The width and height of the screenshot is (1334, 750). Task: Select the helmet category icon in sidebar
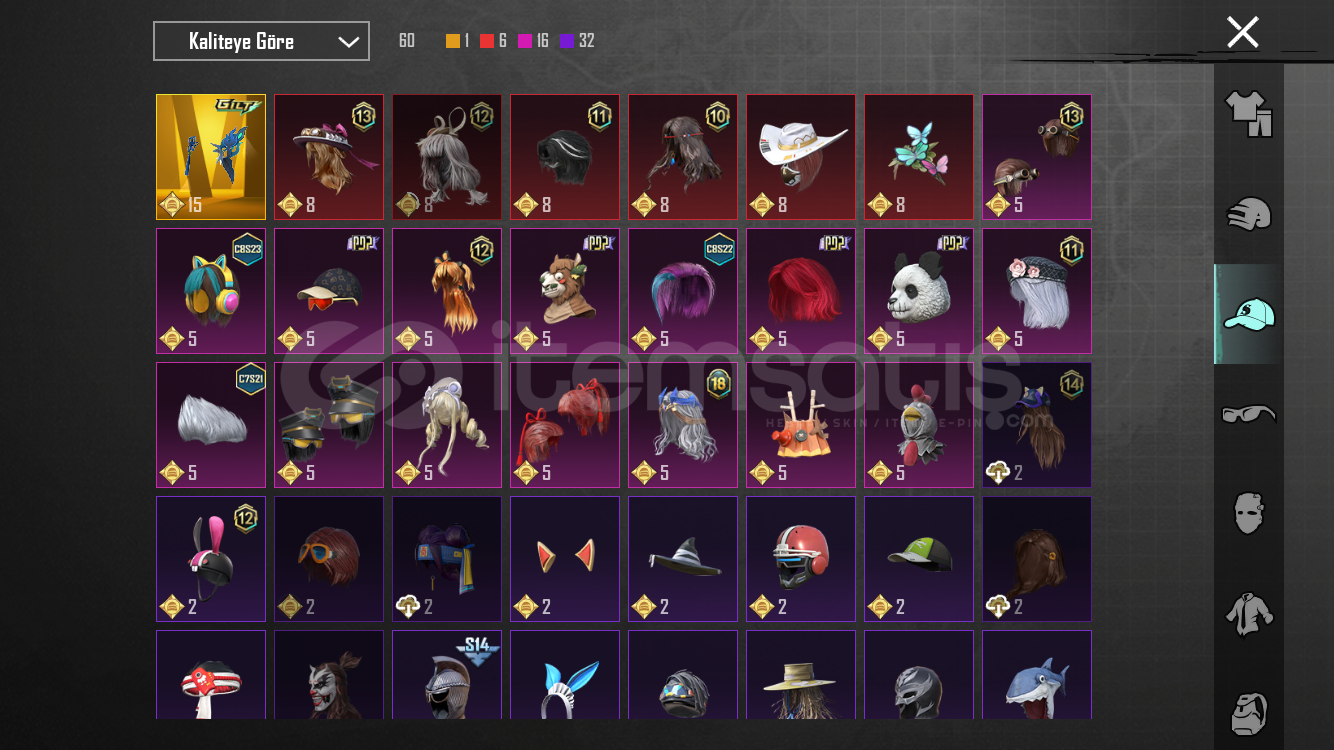pyautogui.click(x=1248, y=214)
